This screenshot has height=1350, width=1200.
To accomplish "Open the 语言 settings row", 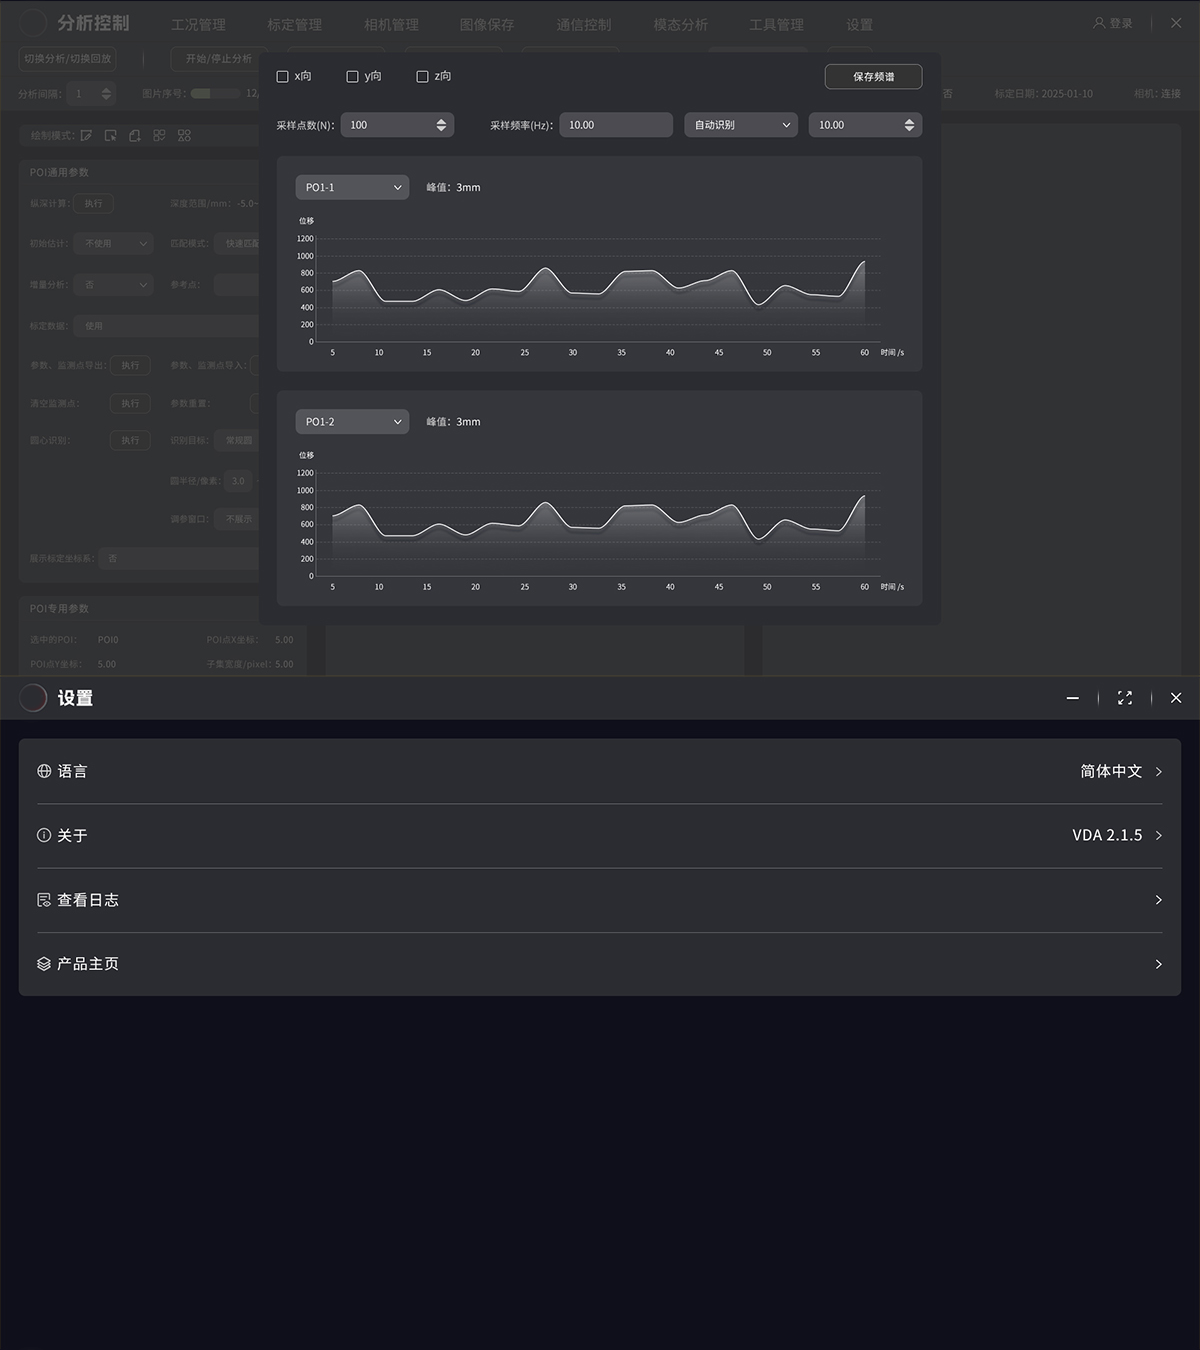I will (x=600, y=771).
